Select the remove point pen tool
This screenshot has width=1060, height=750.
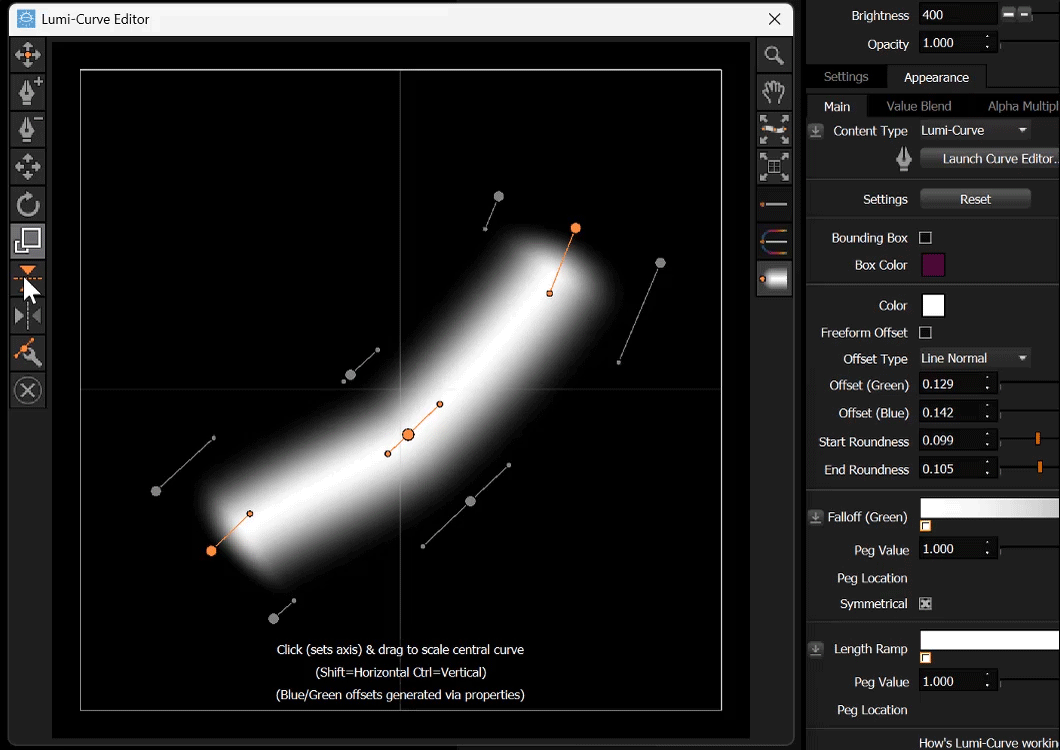tap(28, 128)
